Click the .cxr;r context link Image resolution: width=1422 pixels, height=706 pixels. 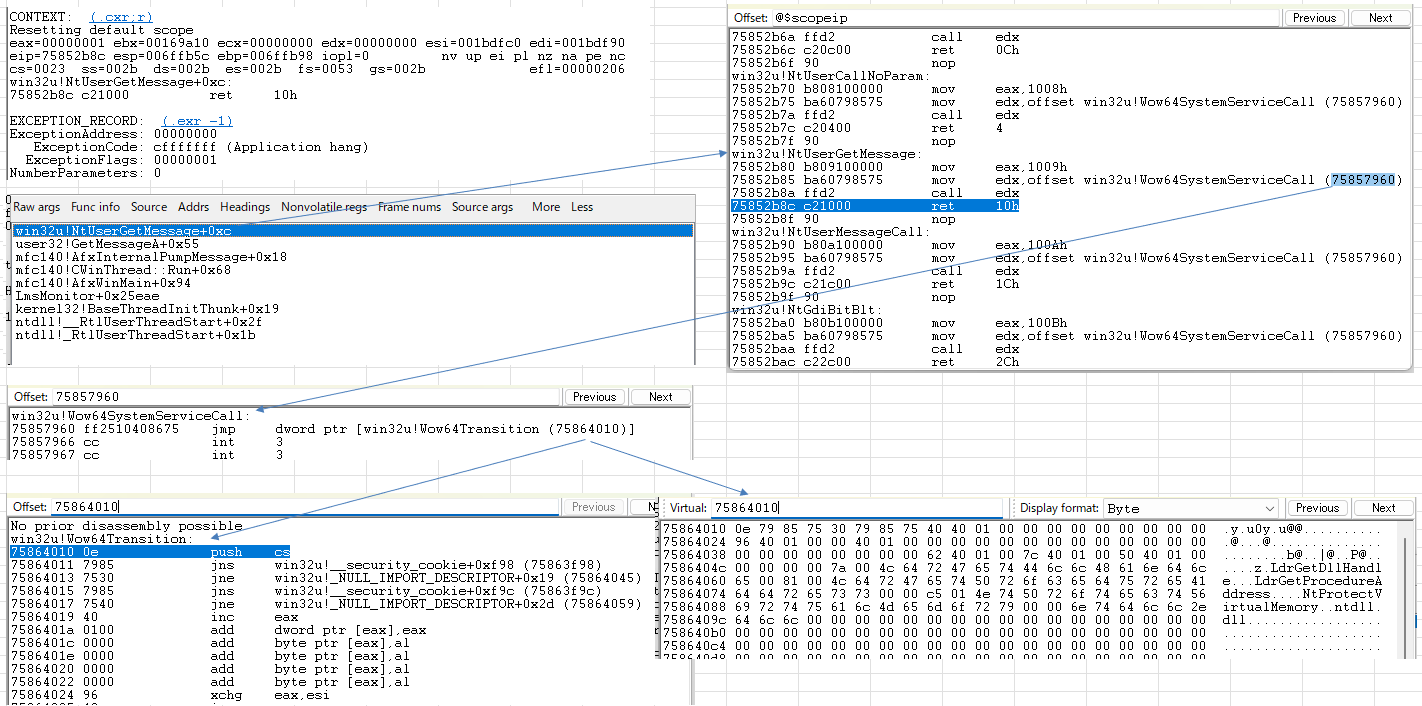[x=121, y=18]
